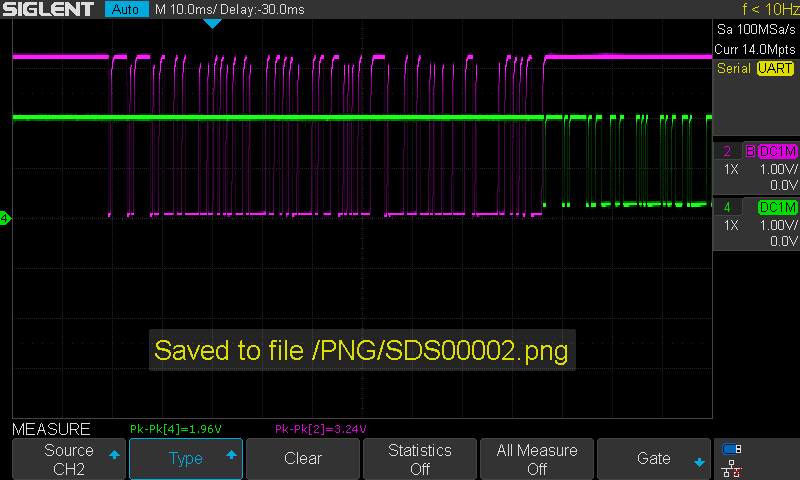Click the channel 4 ground level marker
Screen dimensions: 800x480
coord(5,217)
